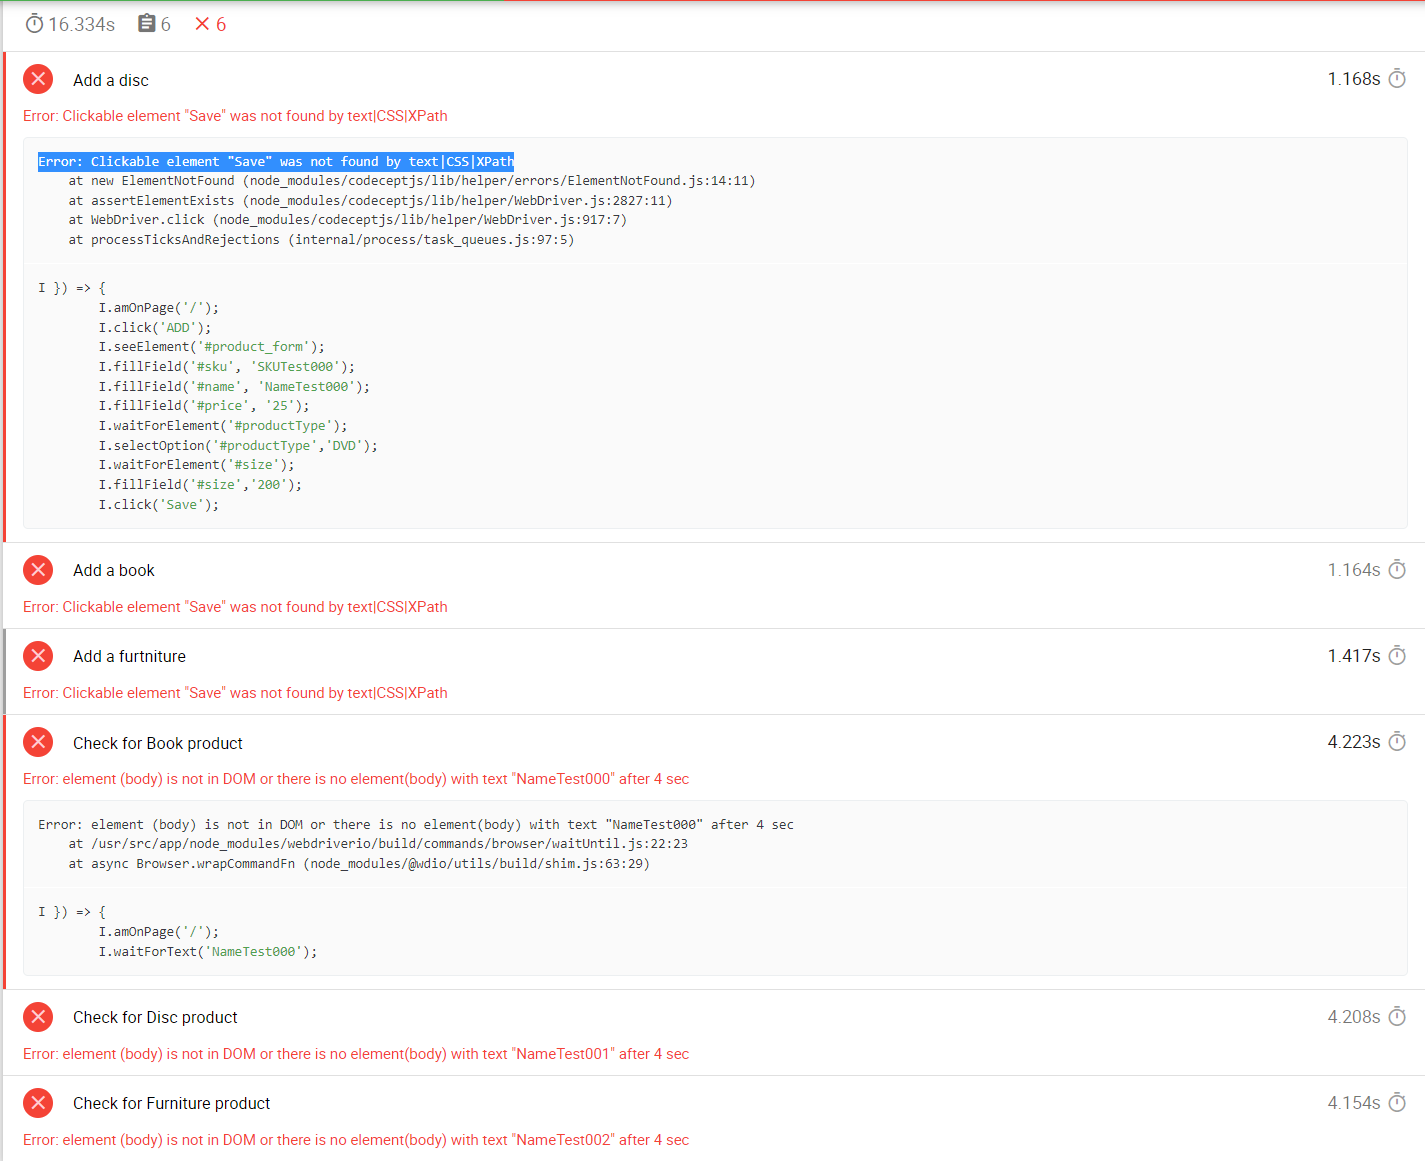Expand the Add a furtniture test
The width and height of the screenshot is (1425, 1161).
coord(129,656)
